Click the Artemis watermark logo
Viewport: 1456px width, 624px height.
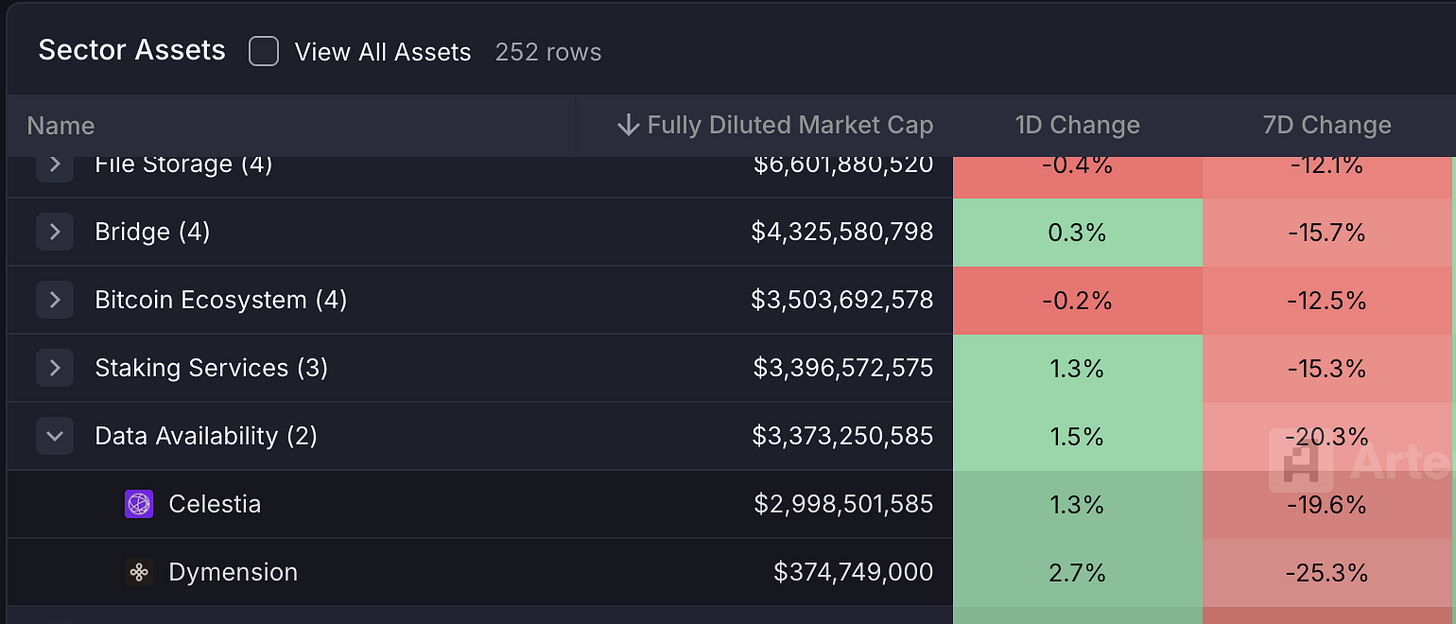pyautogui.click(x=1300, y=461)
